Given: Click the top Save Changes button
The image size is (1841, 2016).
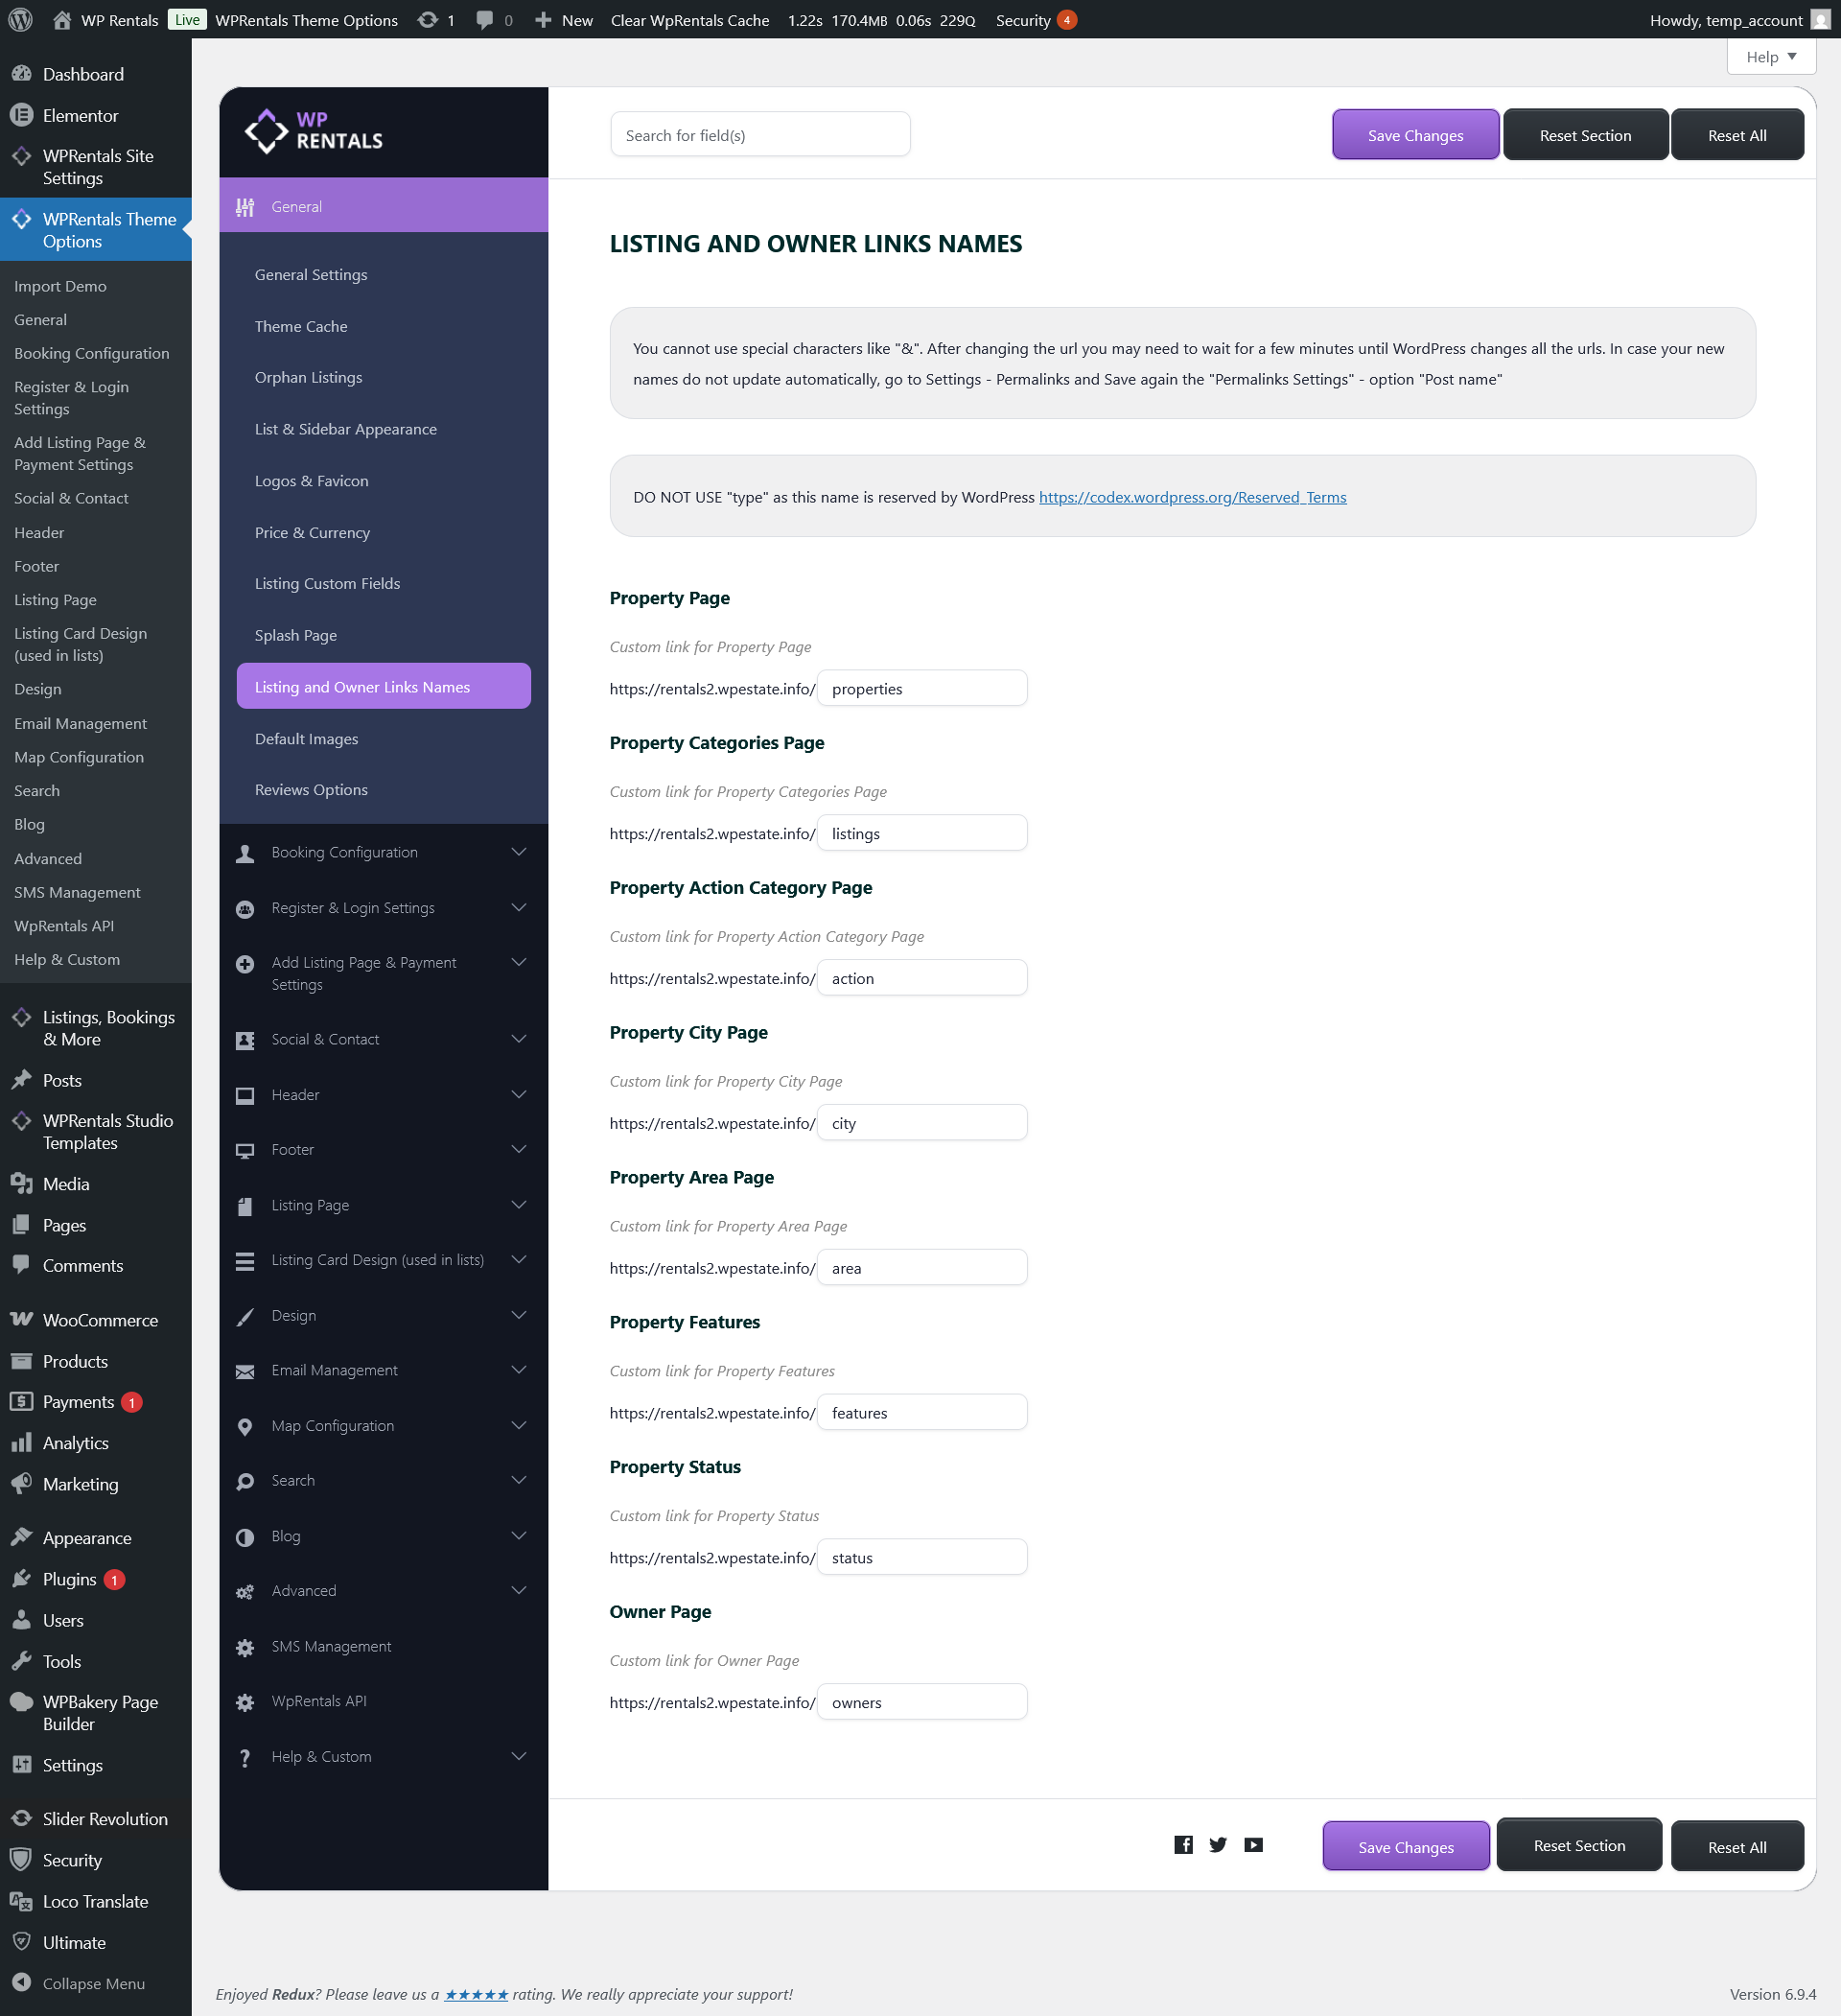Looking at the screenshot, I should click(x=1414, y=135).
